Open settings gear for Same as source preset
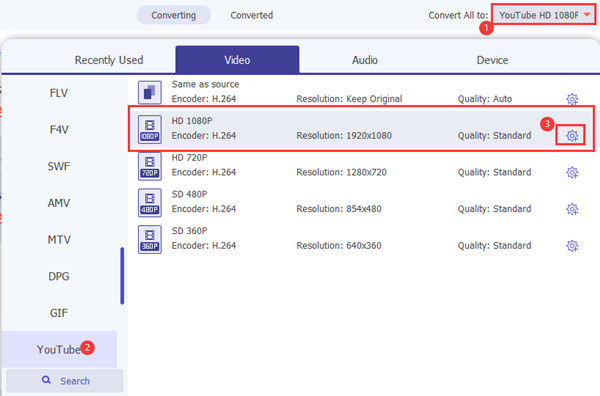This screenshot has width=600, height=396. coord(572,99)
